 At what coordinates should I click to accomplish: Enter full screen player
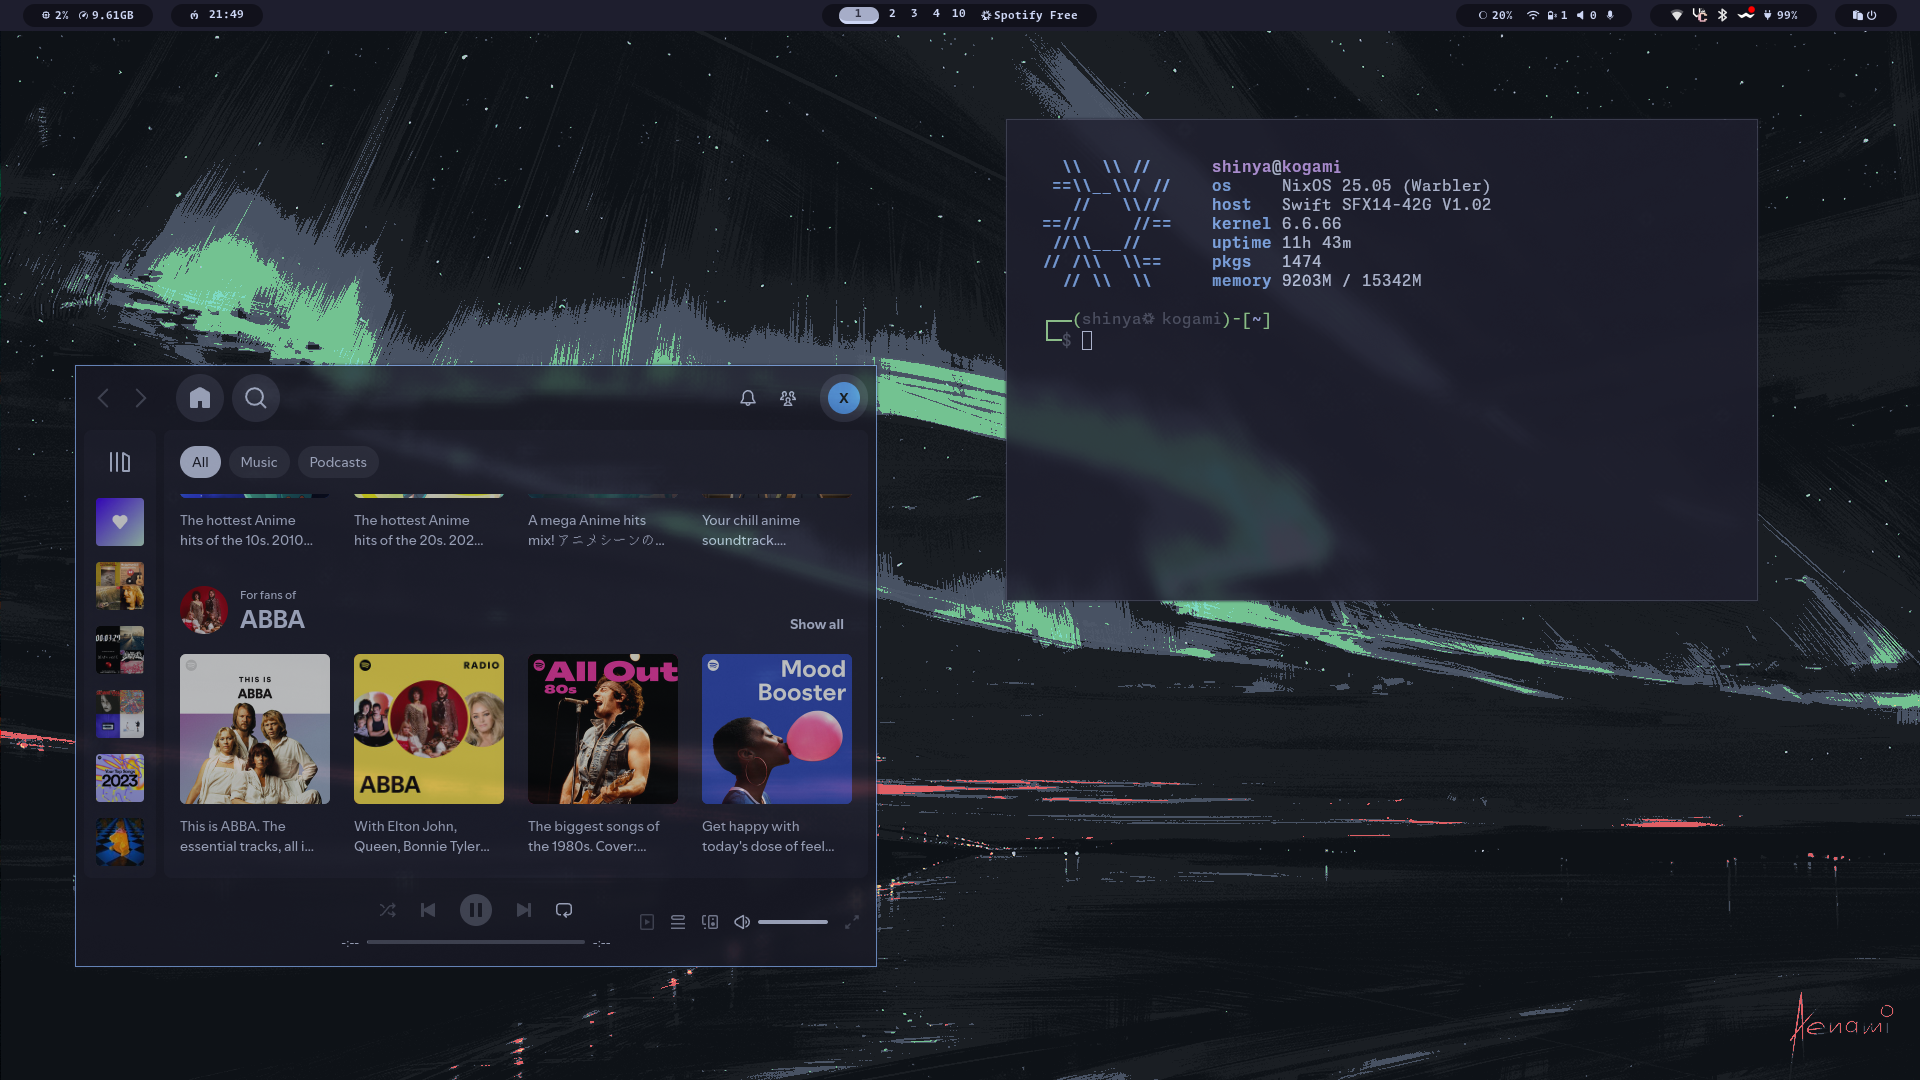point(852,922)
